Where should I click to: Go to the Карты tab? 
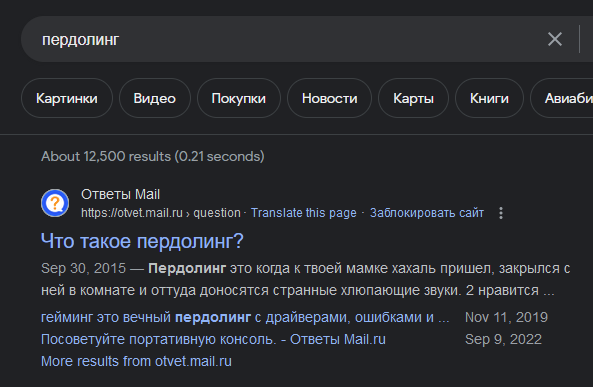[413, 98]
